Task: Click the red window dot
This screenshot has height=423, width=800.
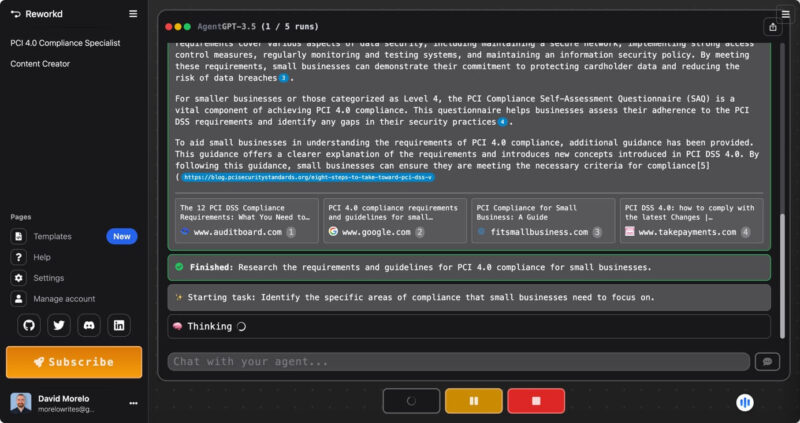Action: point(169,27)
